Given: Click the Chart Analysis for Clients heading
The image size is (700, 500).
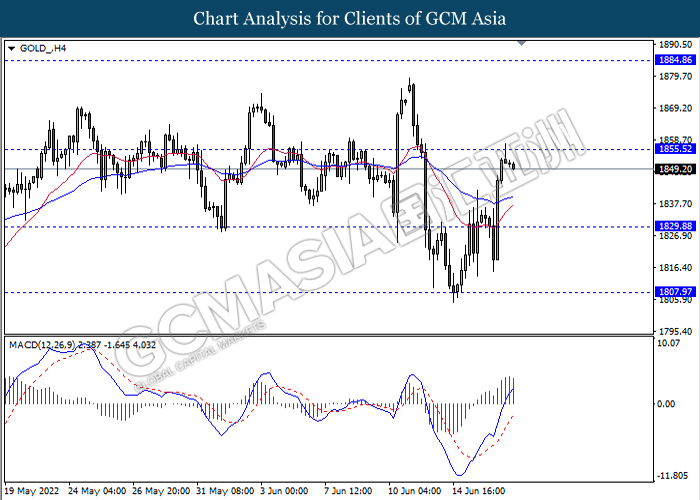Looking at the screenshot, I should tap(350, 19).
